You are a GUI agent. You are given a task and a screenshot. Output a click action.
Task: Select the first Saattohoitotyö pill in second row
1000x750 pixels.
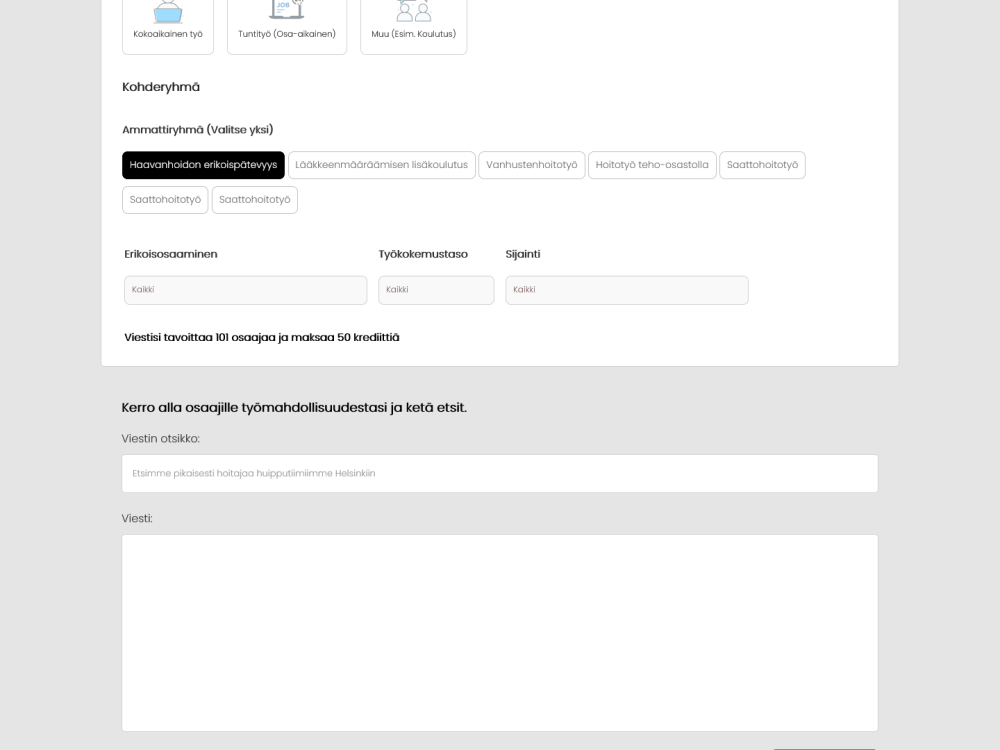164,199
